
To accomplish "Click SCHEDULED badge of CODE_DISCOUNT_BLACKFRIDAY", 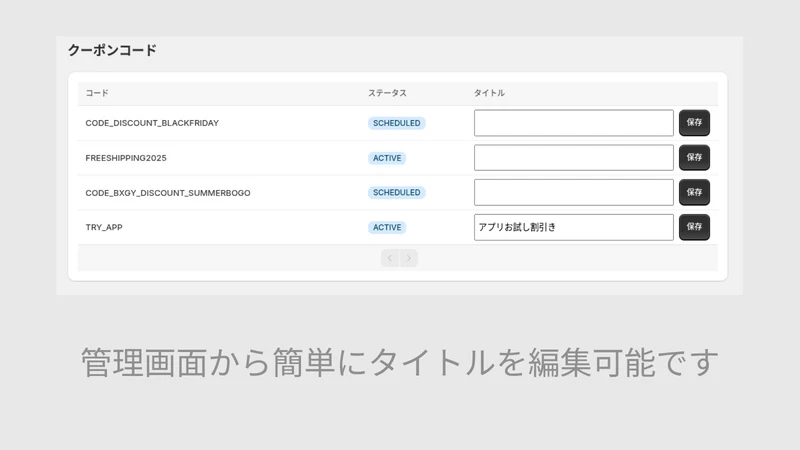I will pos(396,123).
